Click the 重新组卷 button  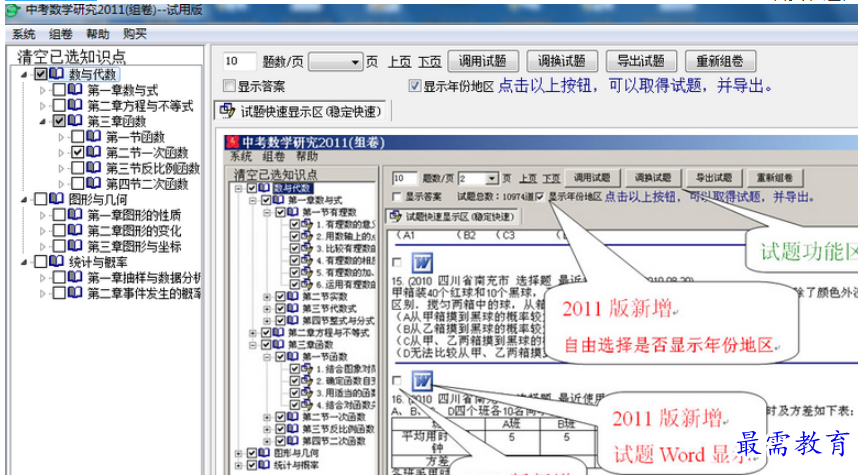coord(720,61)
